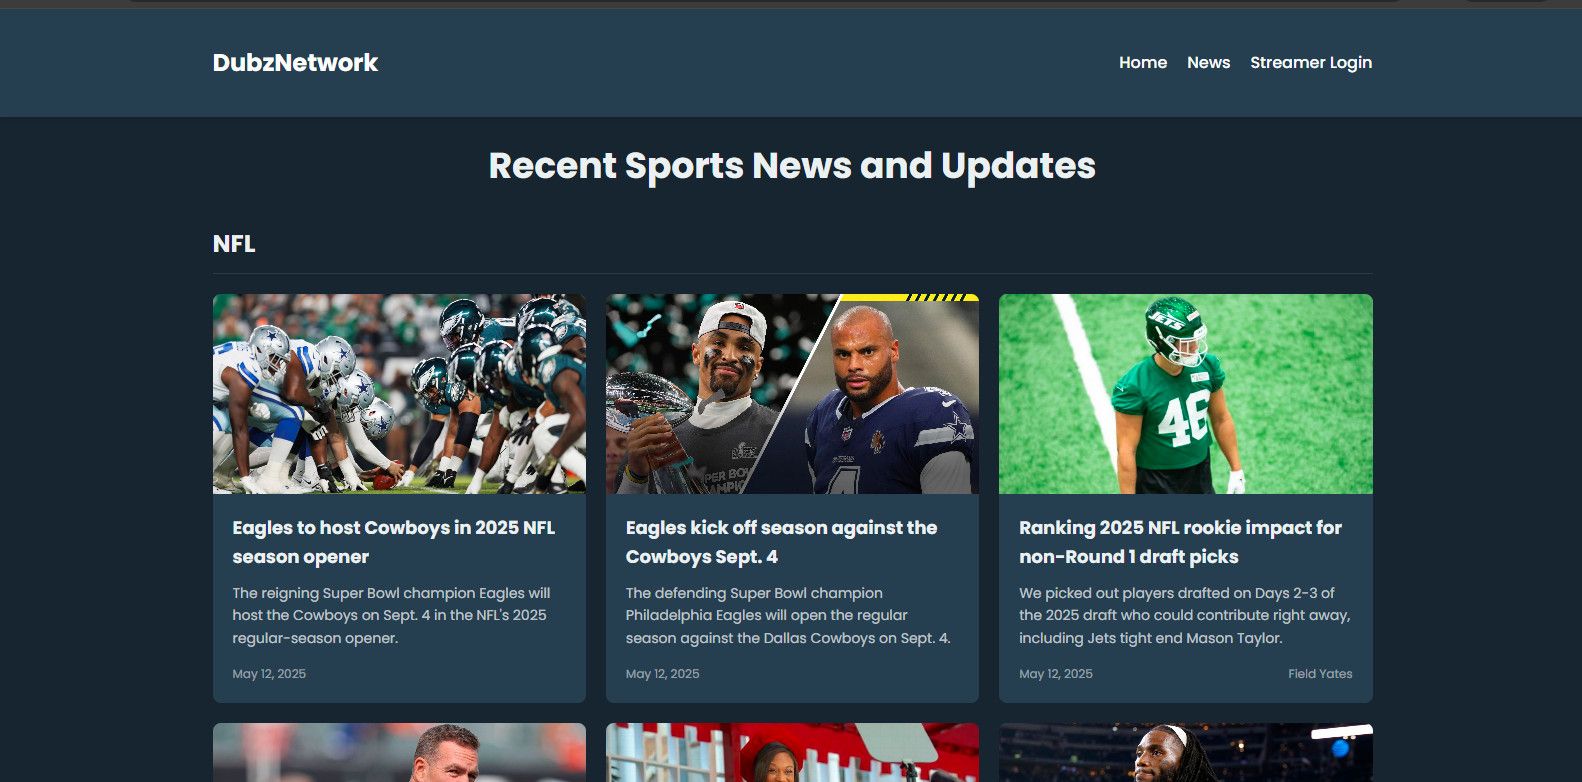1582x782 pixels.
Task: Click the May 12, 2025 date on first card
Action: (x=269, y=674)
